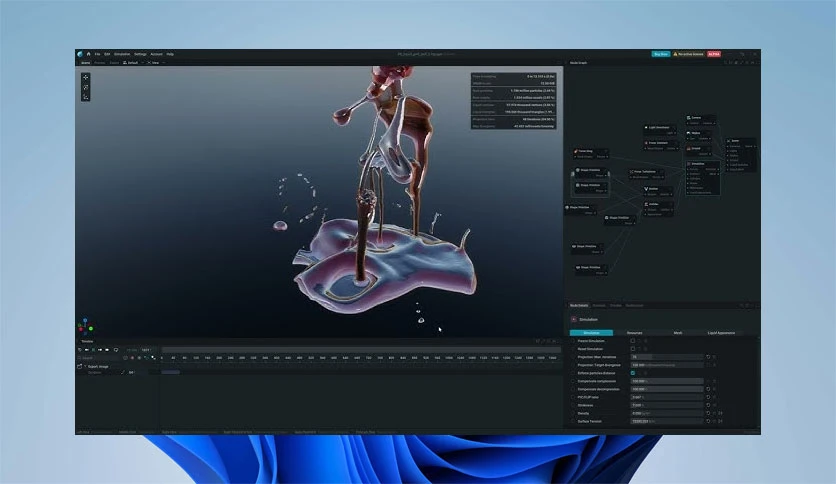Click the red ALPHA badge
Image resolution: width=836 pixels, height=484 pixels.
(714, 54)
